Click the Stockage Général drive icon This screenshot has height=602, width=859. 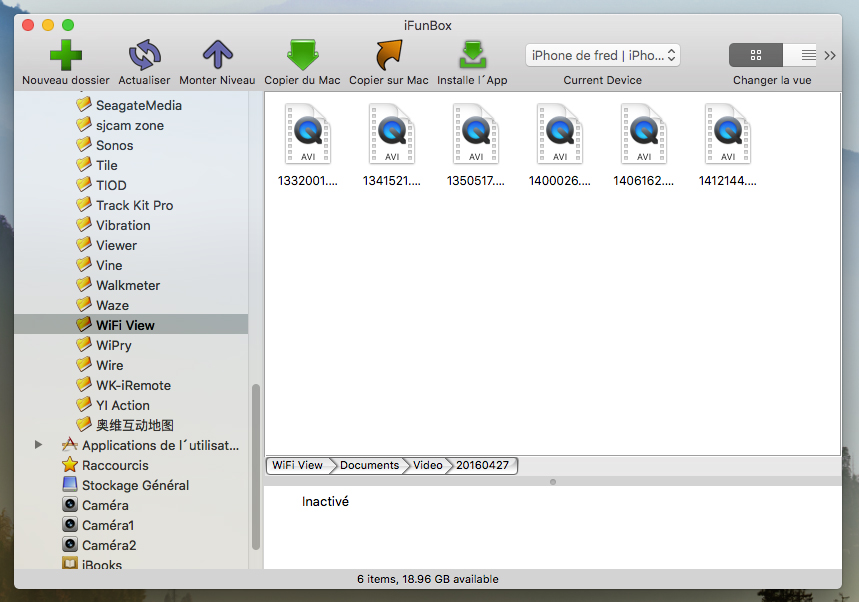pos(70,485)
